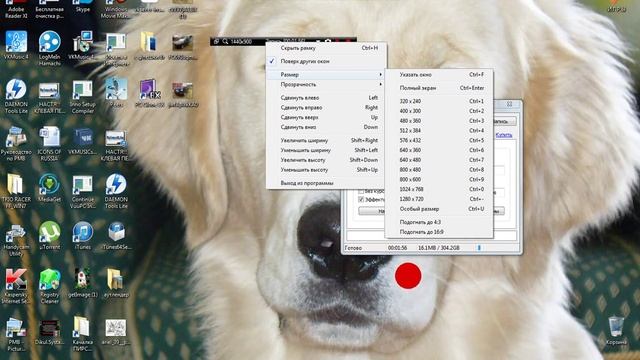Open Handycam Utility shortcut
The width and height of the screenshot is (640, 360).
click(x=16, y=239)
